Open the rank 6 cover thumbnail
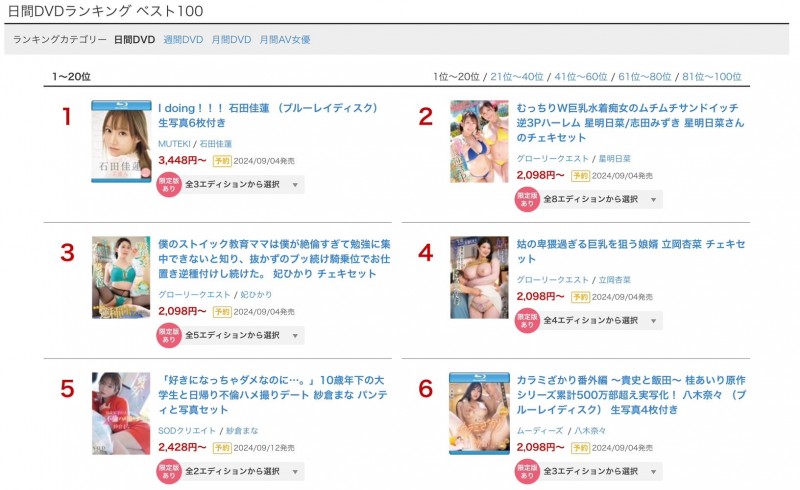800x490 pixels. (479, 412)
